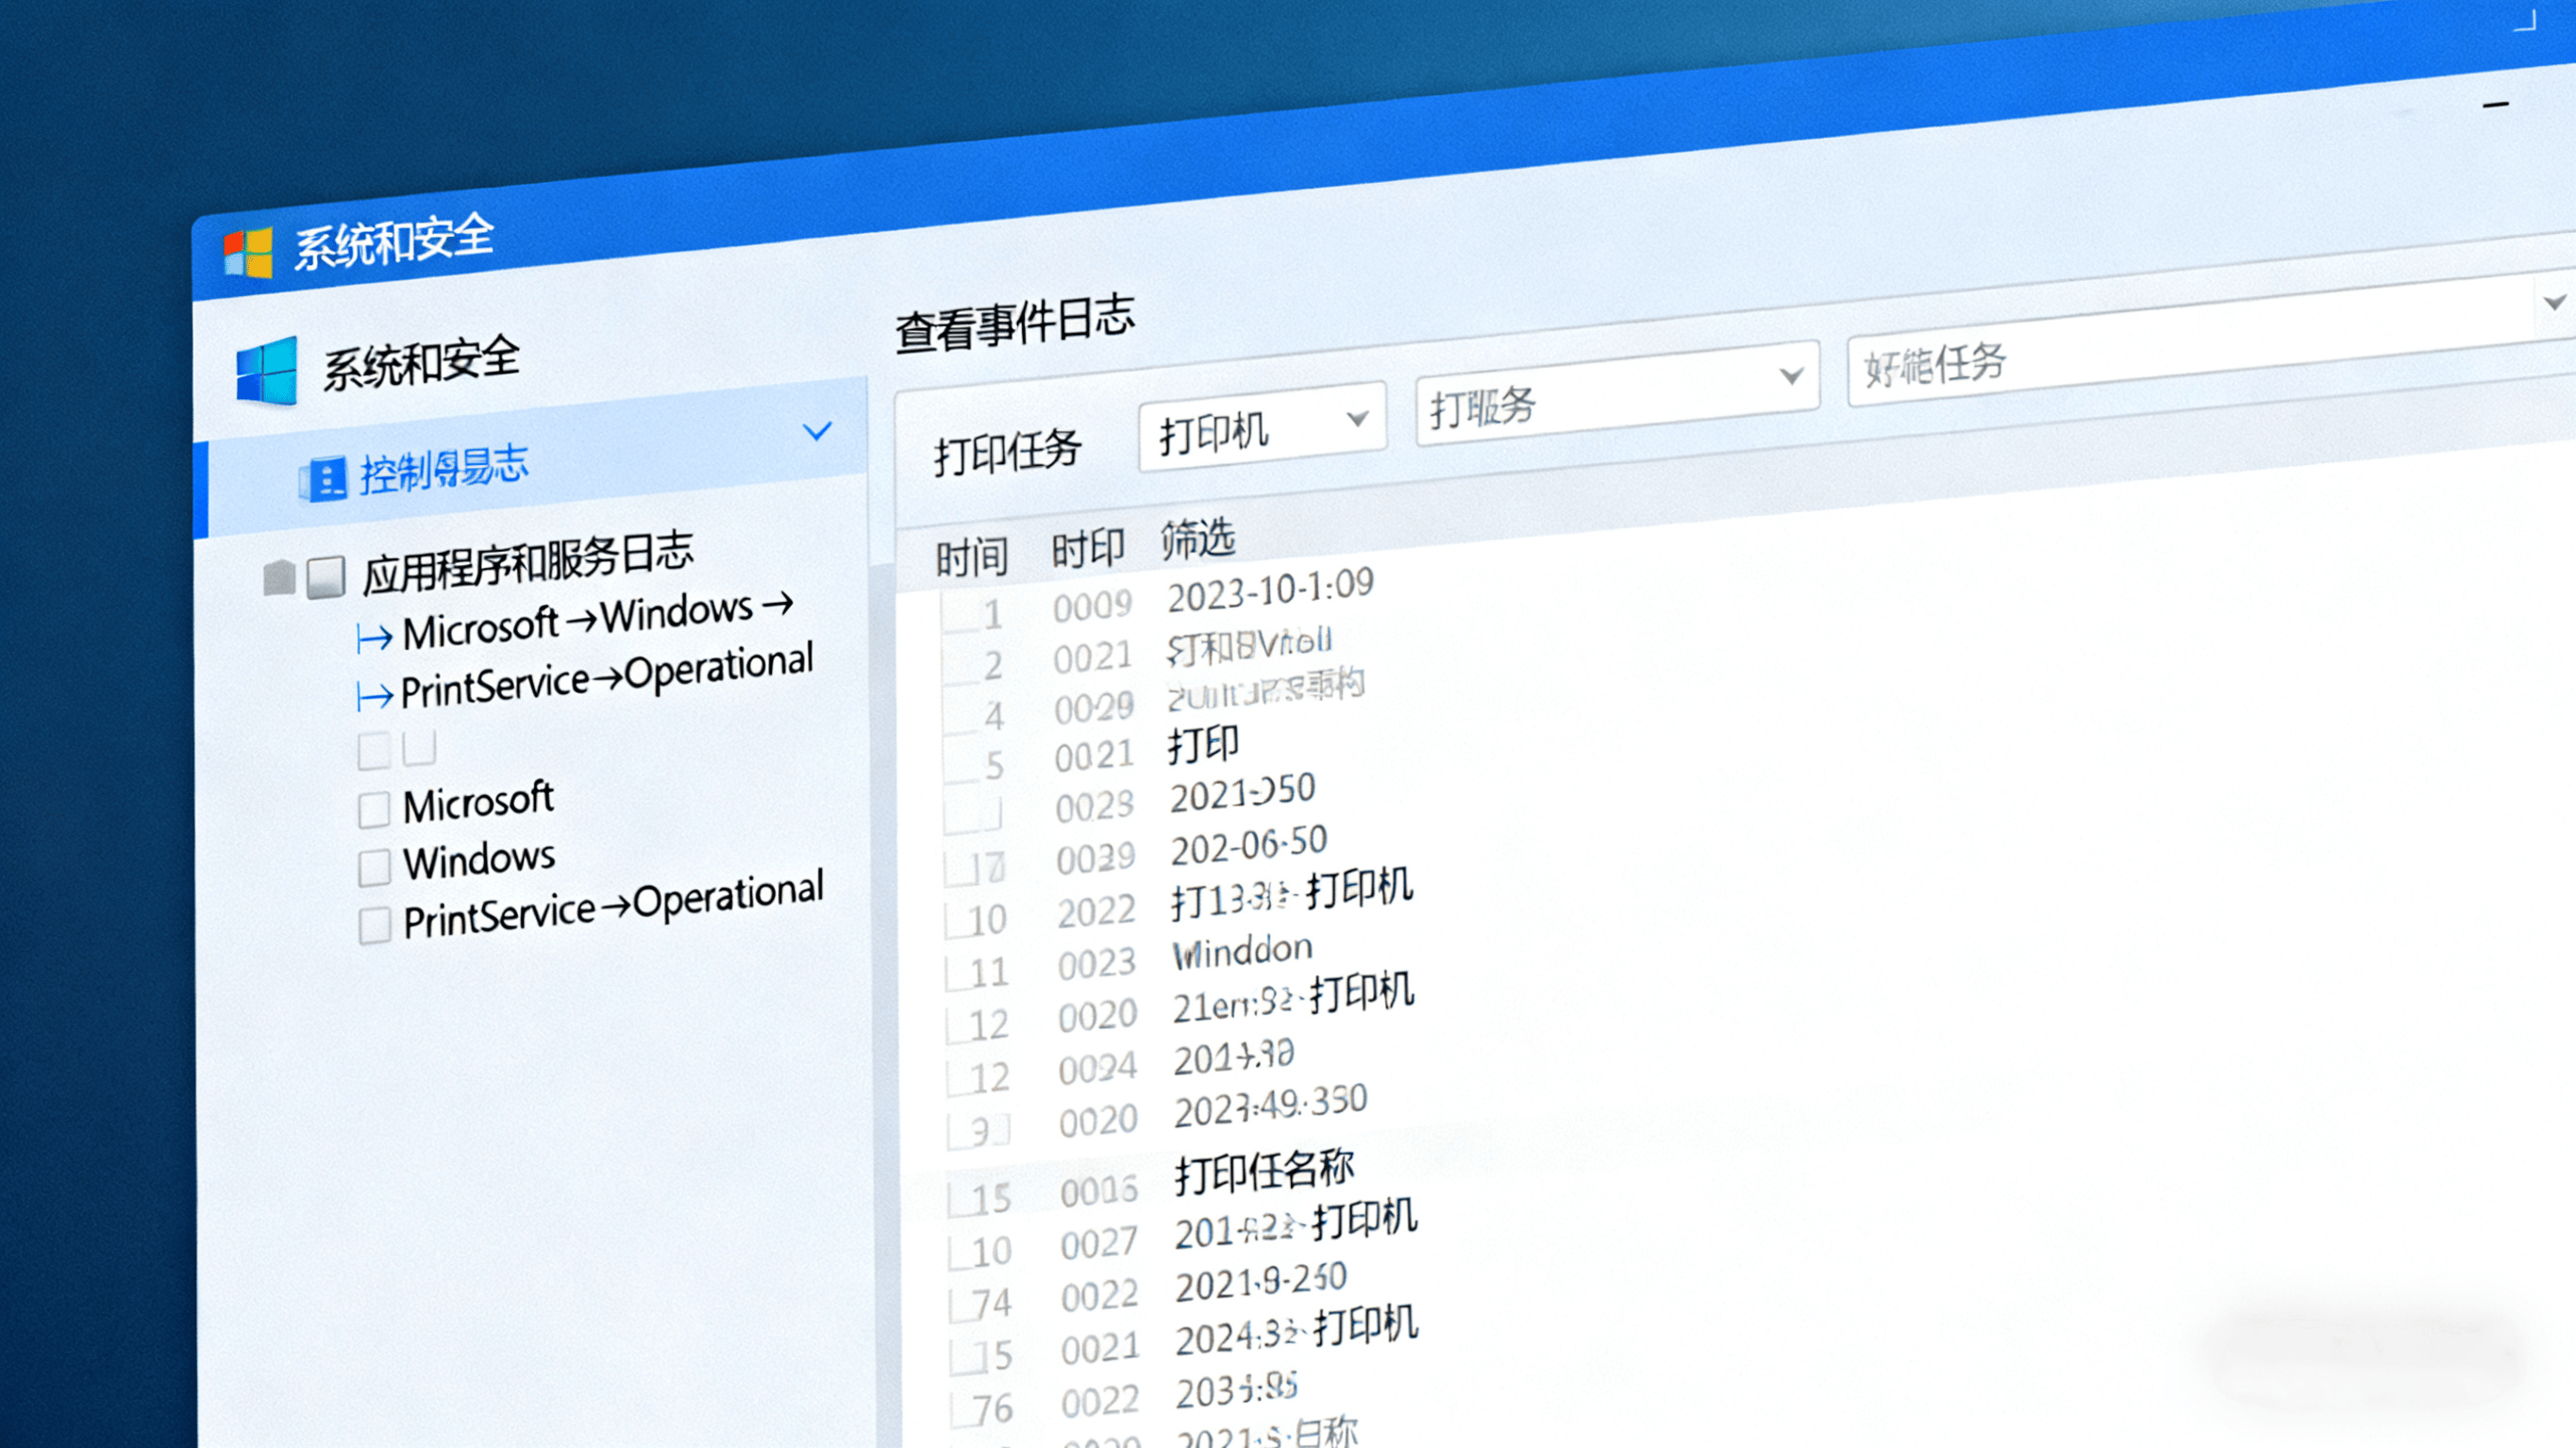Screen dimensions: 2576x1448
Task: Check the Microsoft checkbox
Action: pos(374,809)
